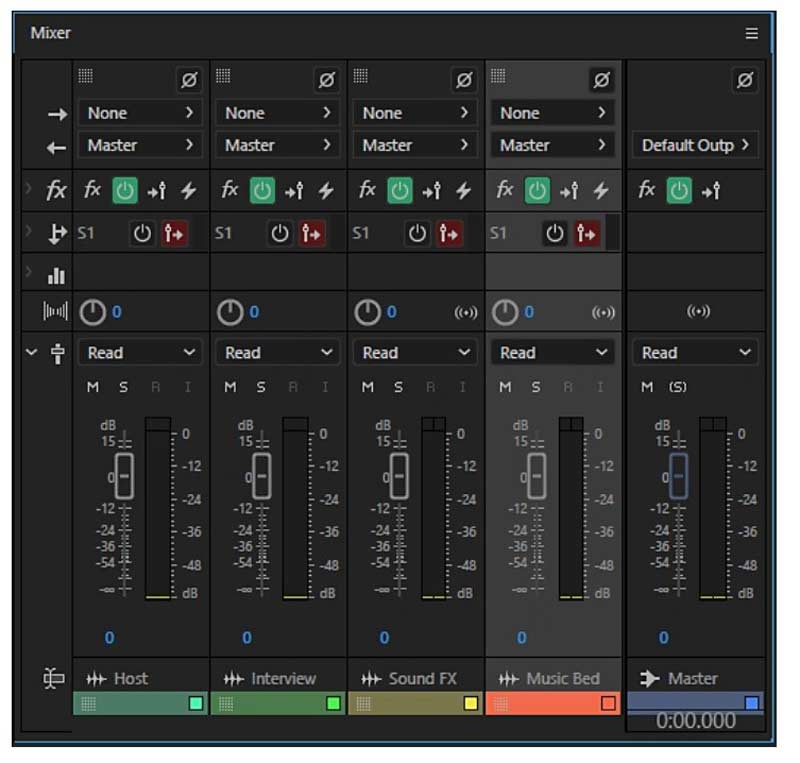Toggle send pre/post fader on Interview track
800x763 pixels.
point(311,234)
